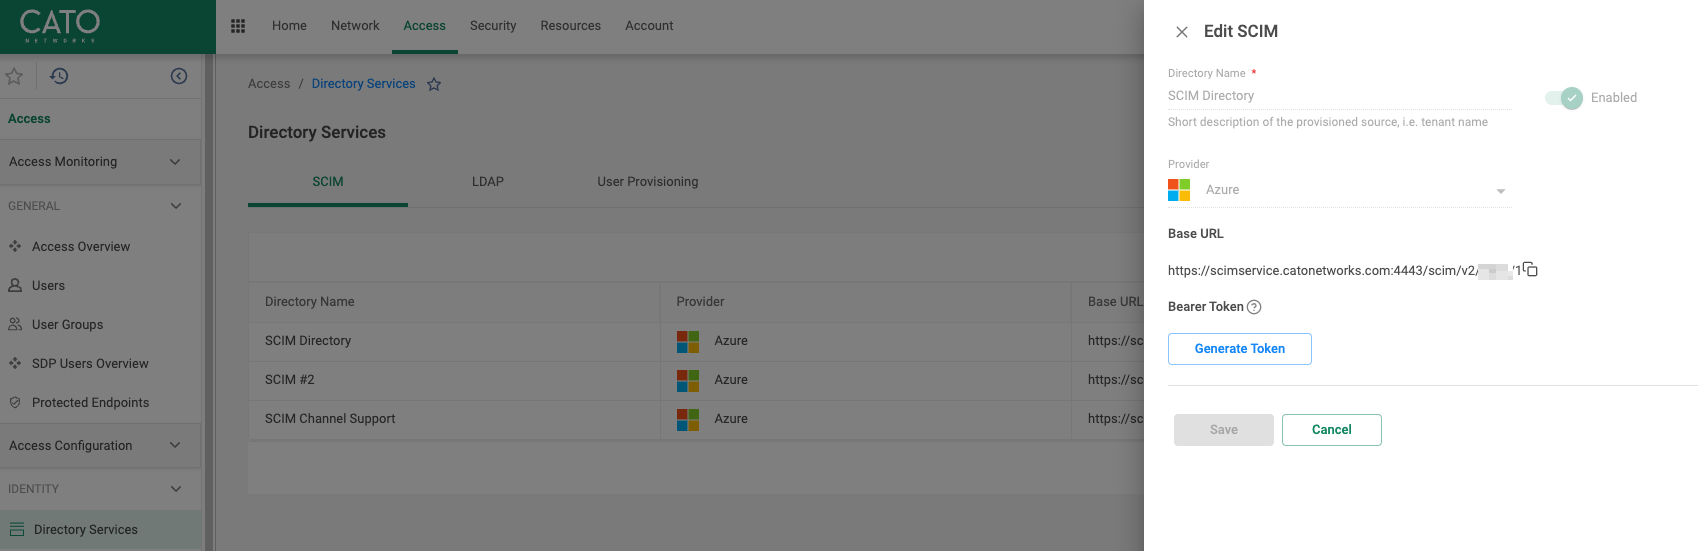Open the Resources menu
Screen dimensions: 1698x551
point(570,26)
